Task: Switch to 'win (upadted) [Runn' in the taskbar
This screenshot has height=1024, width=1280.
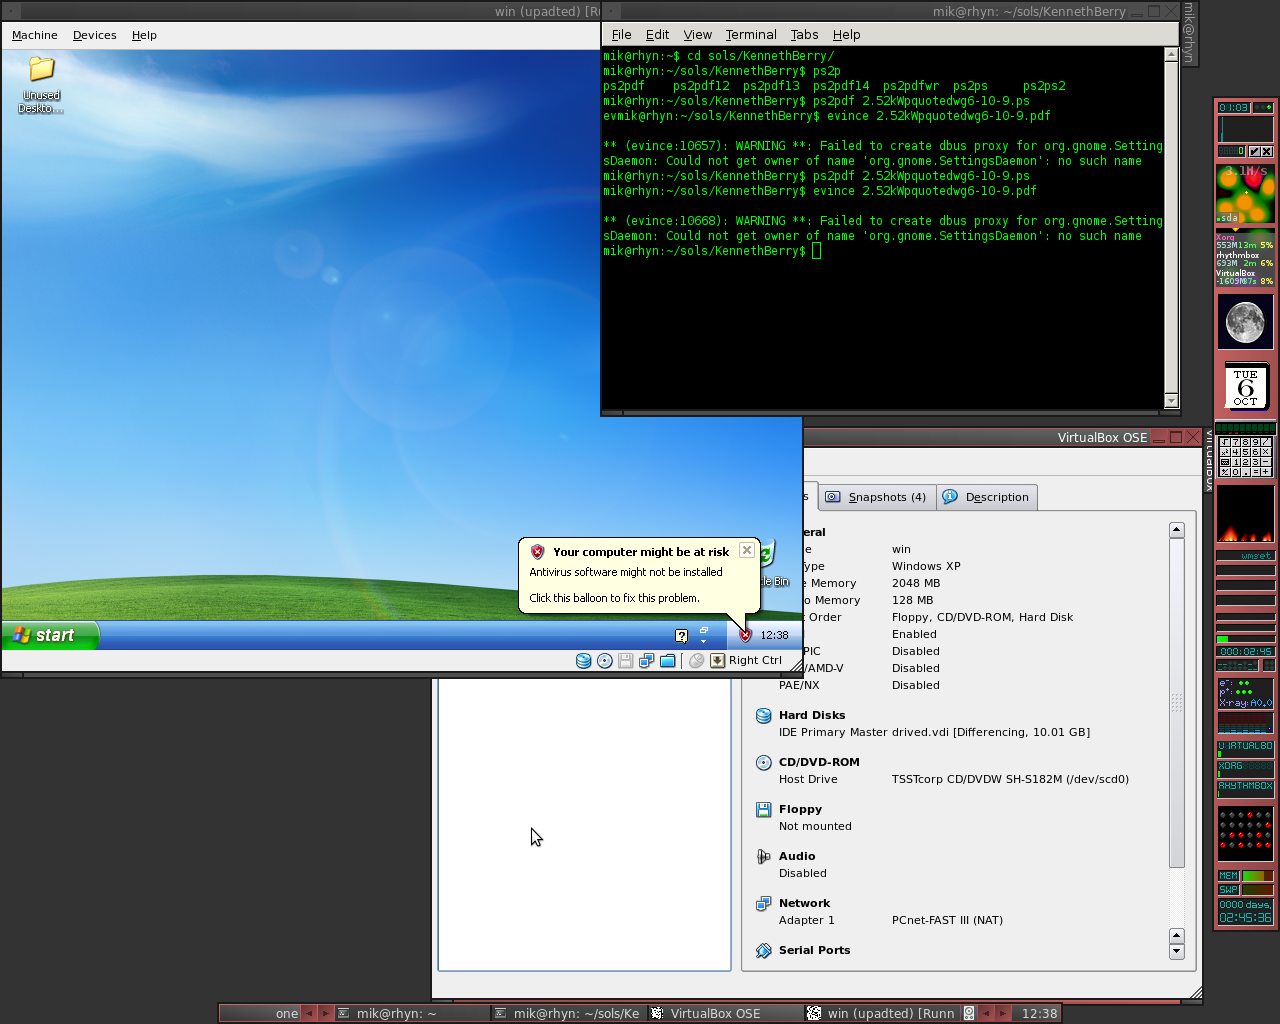Action: pyautogui.click(x=882, y=1013)
